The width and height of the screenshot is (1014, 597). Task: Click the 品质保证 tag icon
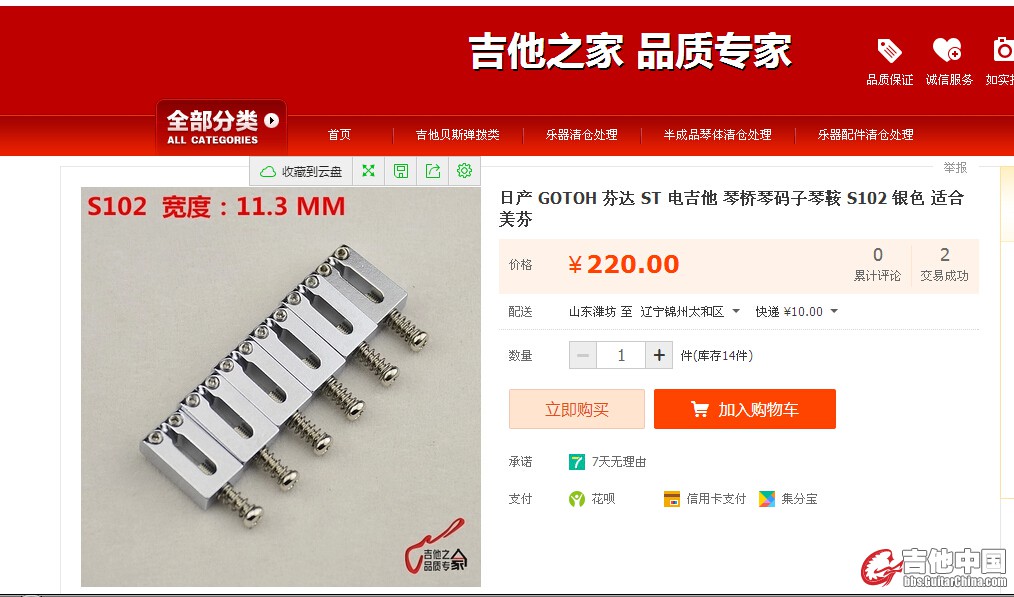889,50
